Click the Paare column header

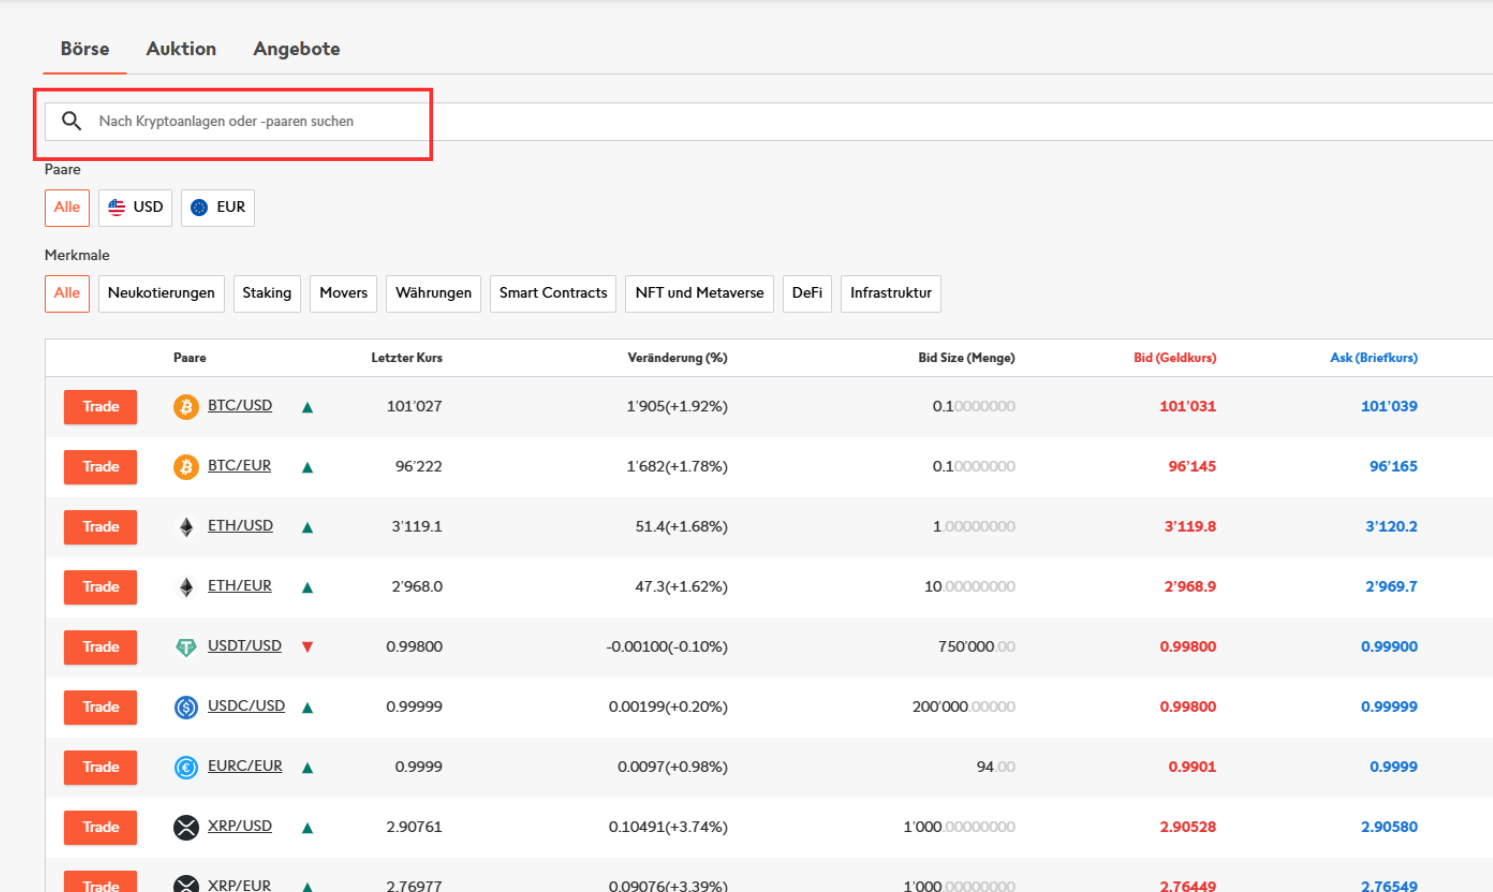click(x=190, y=358)
